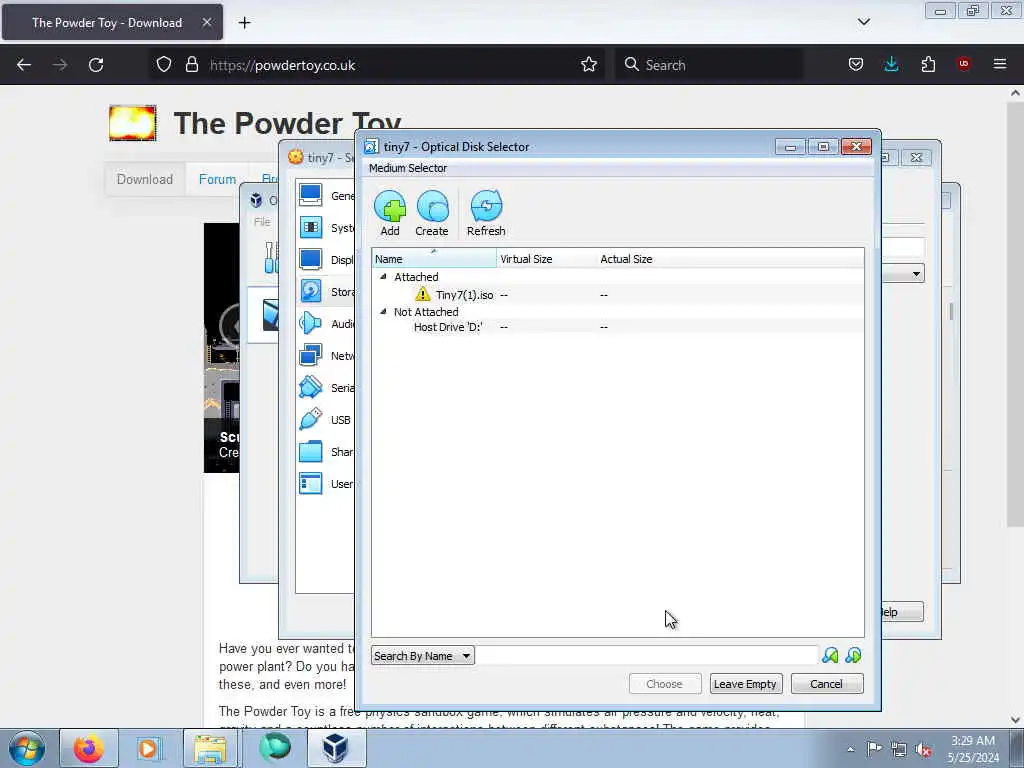Sort by the Virtual Size column header
The height and width of the screenshot is (768, 1024).
(x=546, y=259)
